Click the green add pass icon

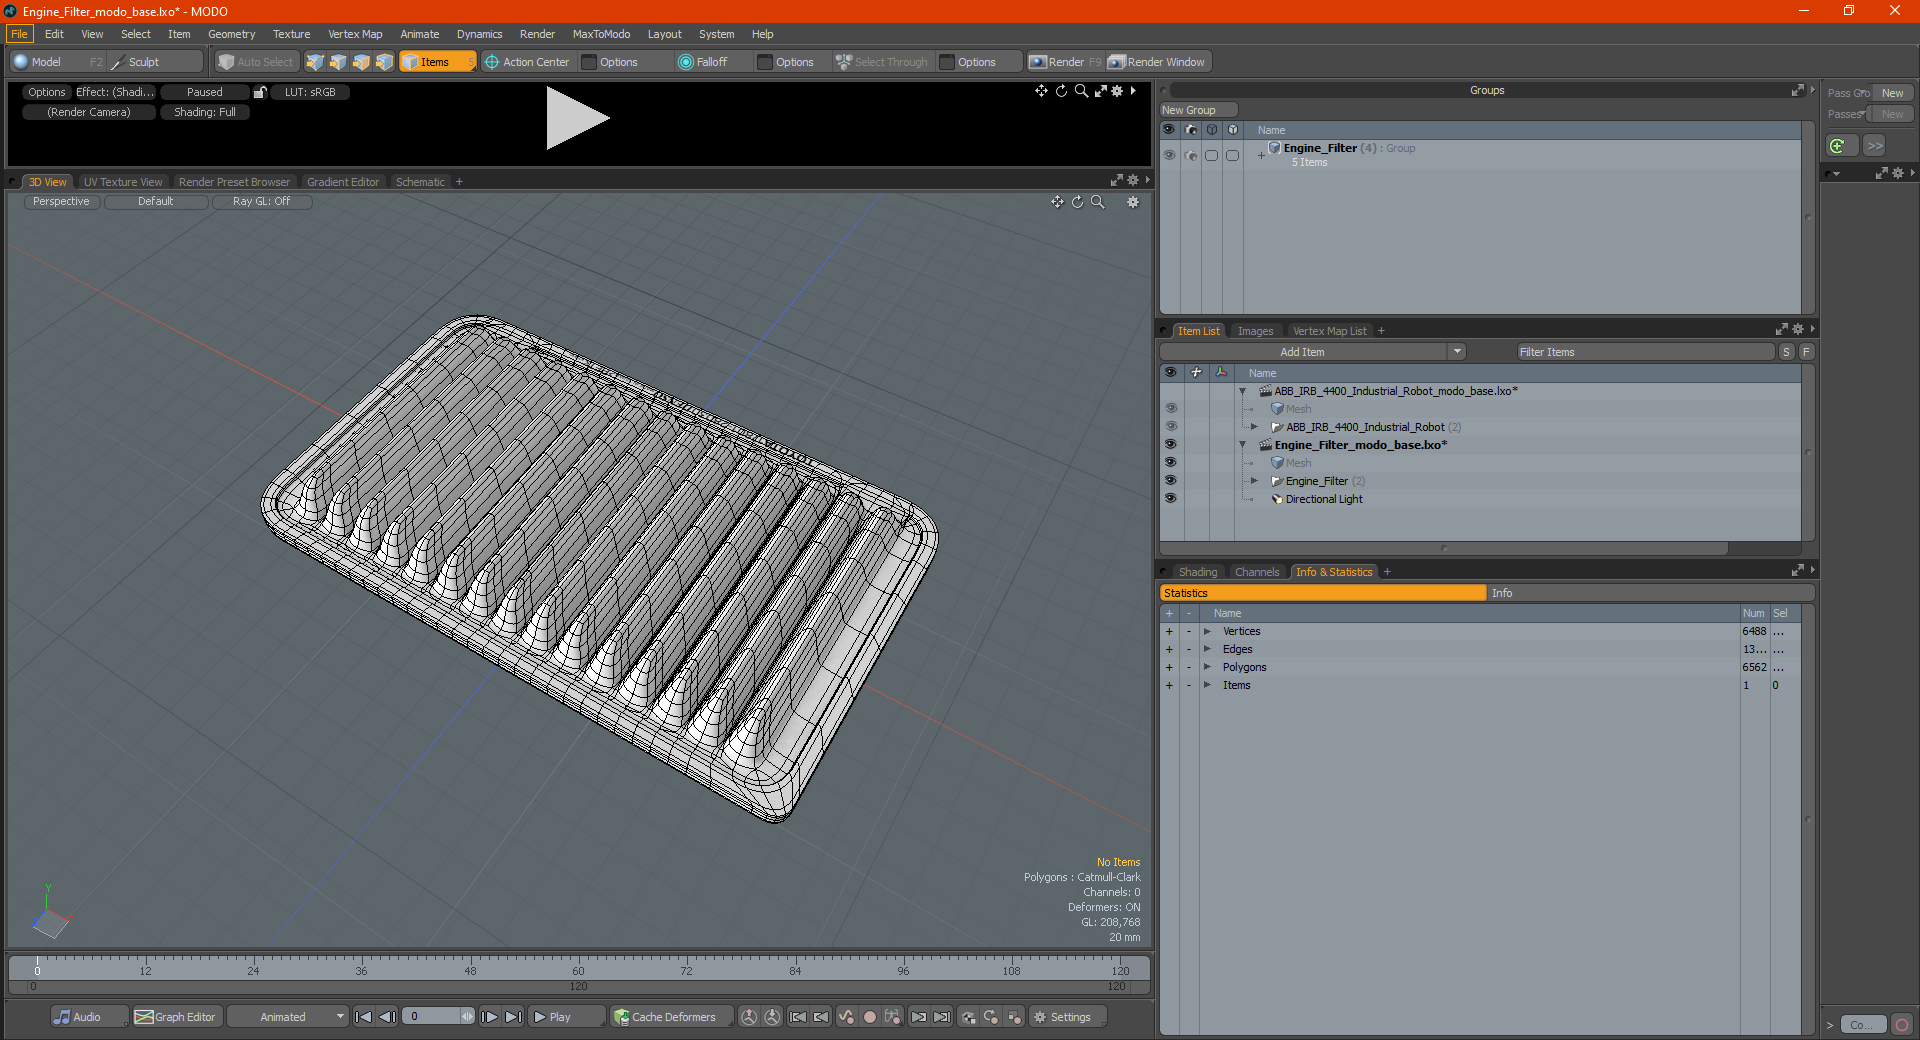coord(1838,146)
